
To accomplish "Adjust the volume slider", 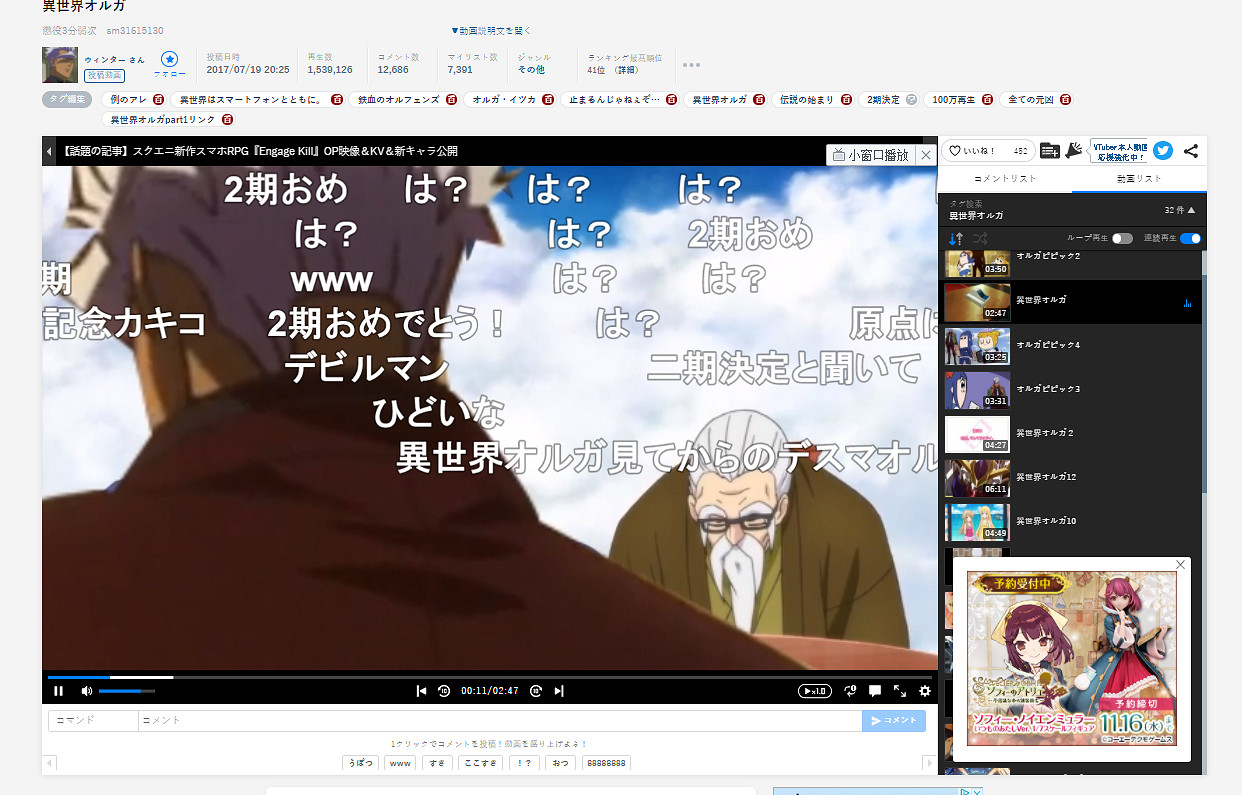I will [126, 691].
